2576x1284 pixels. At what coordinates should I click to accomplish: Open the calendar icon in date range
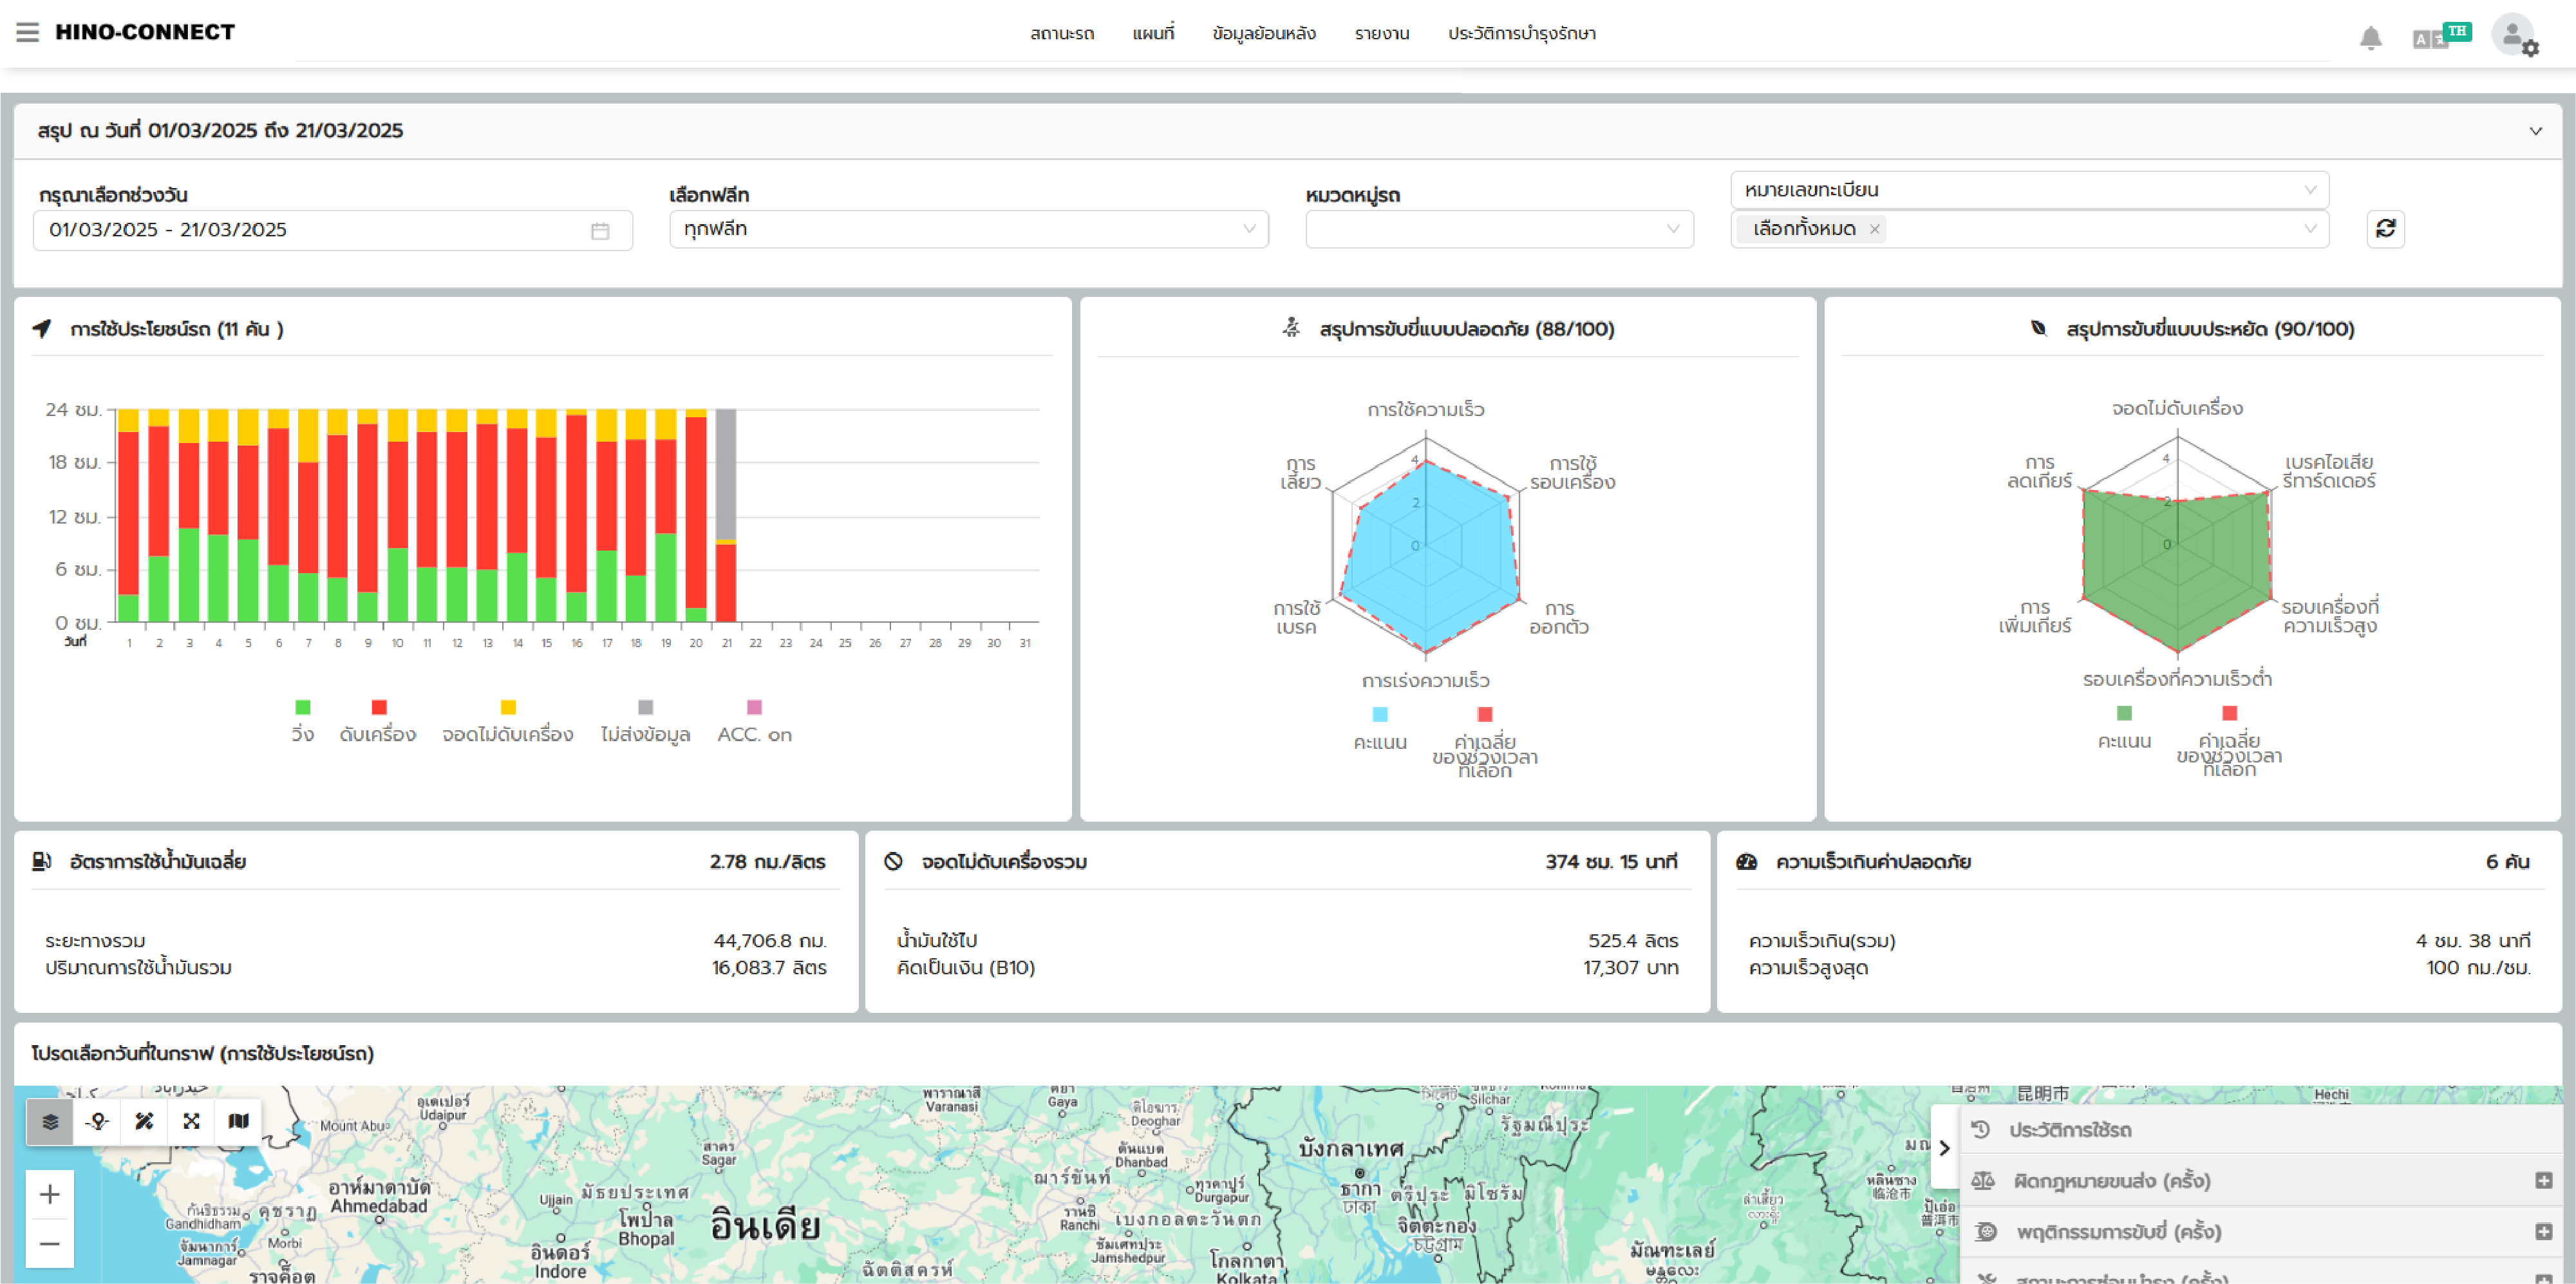click(x=600, y=231)
